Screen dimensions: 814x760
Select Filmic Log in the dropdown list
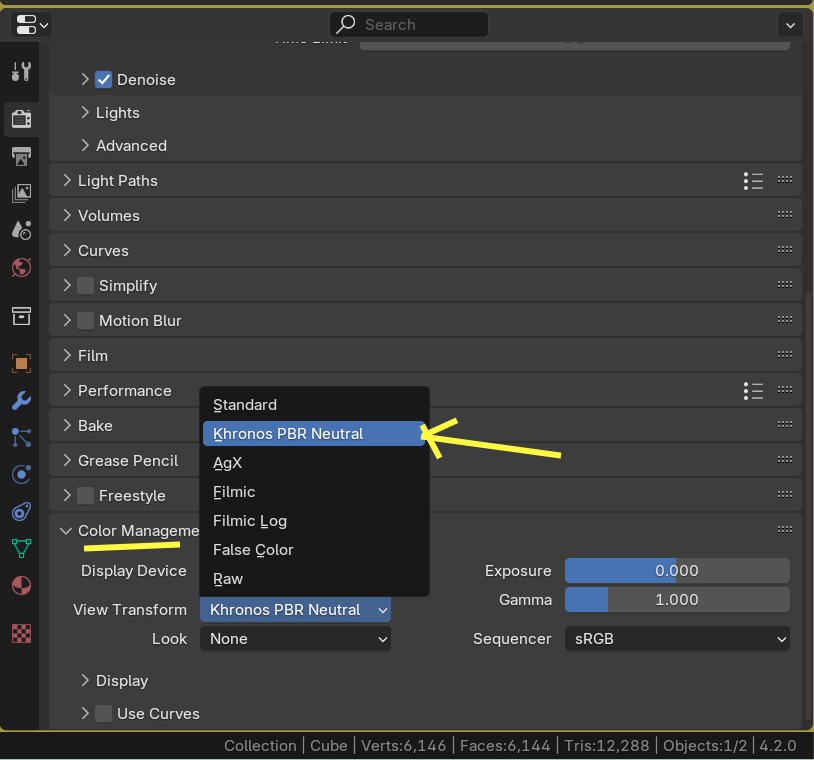250,521
